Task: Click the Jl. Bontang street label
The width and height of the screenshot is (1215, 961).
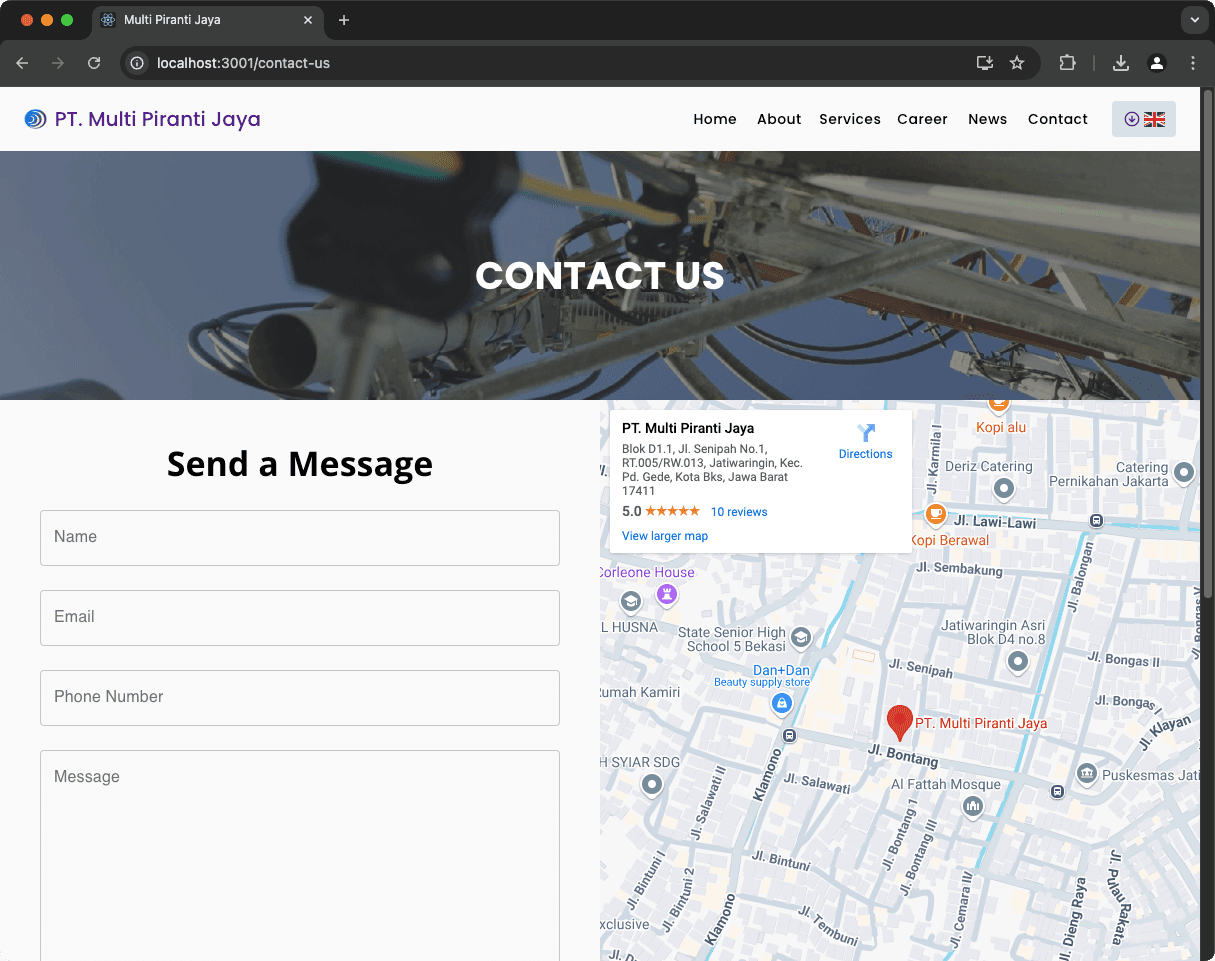Action: tap(903, 755)
